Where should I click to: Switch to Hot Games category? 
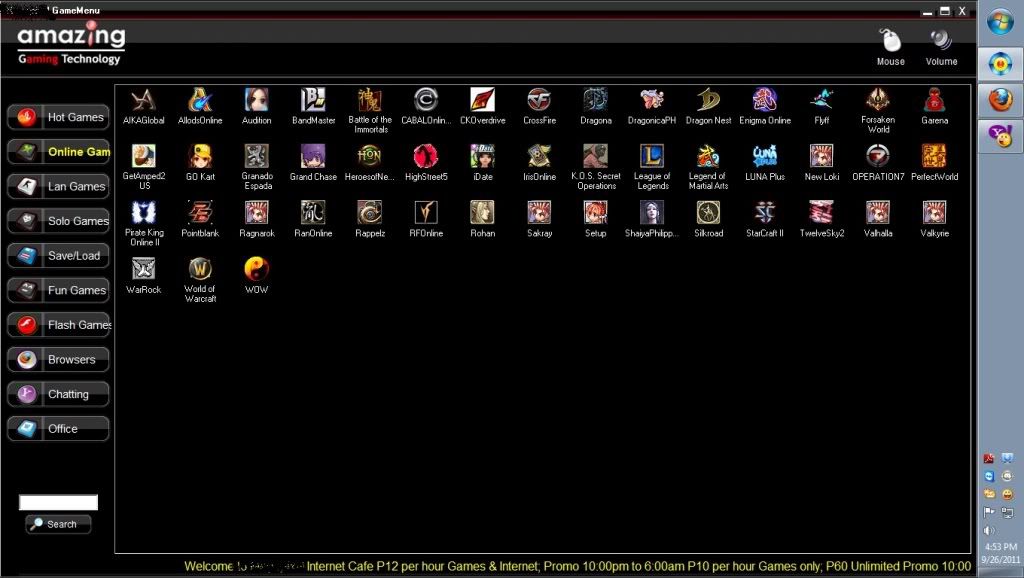[x=58, y=118]
